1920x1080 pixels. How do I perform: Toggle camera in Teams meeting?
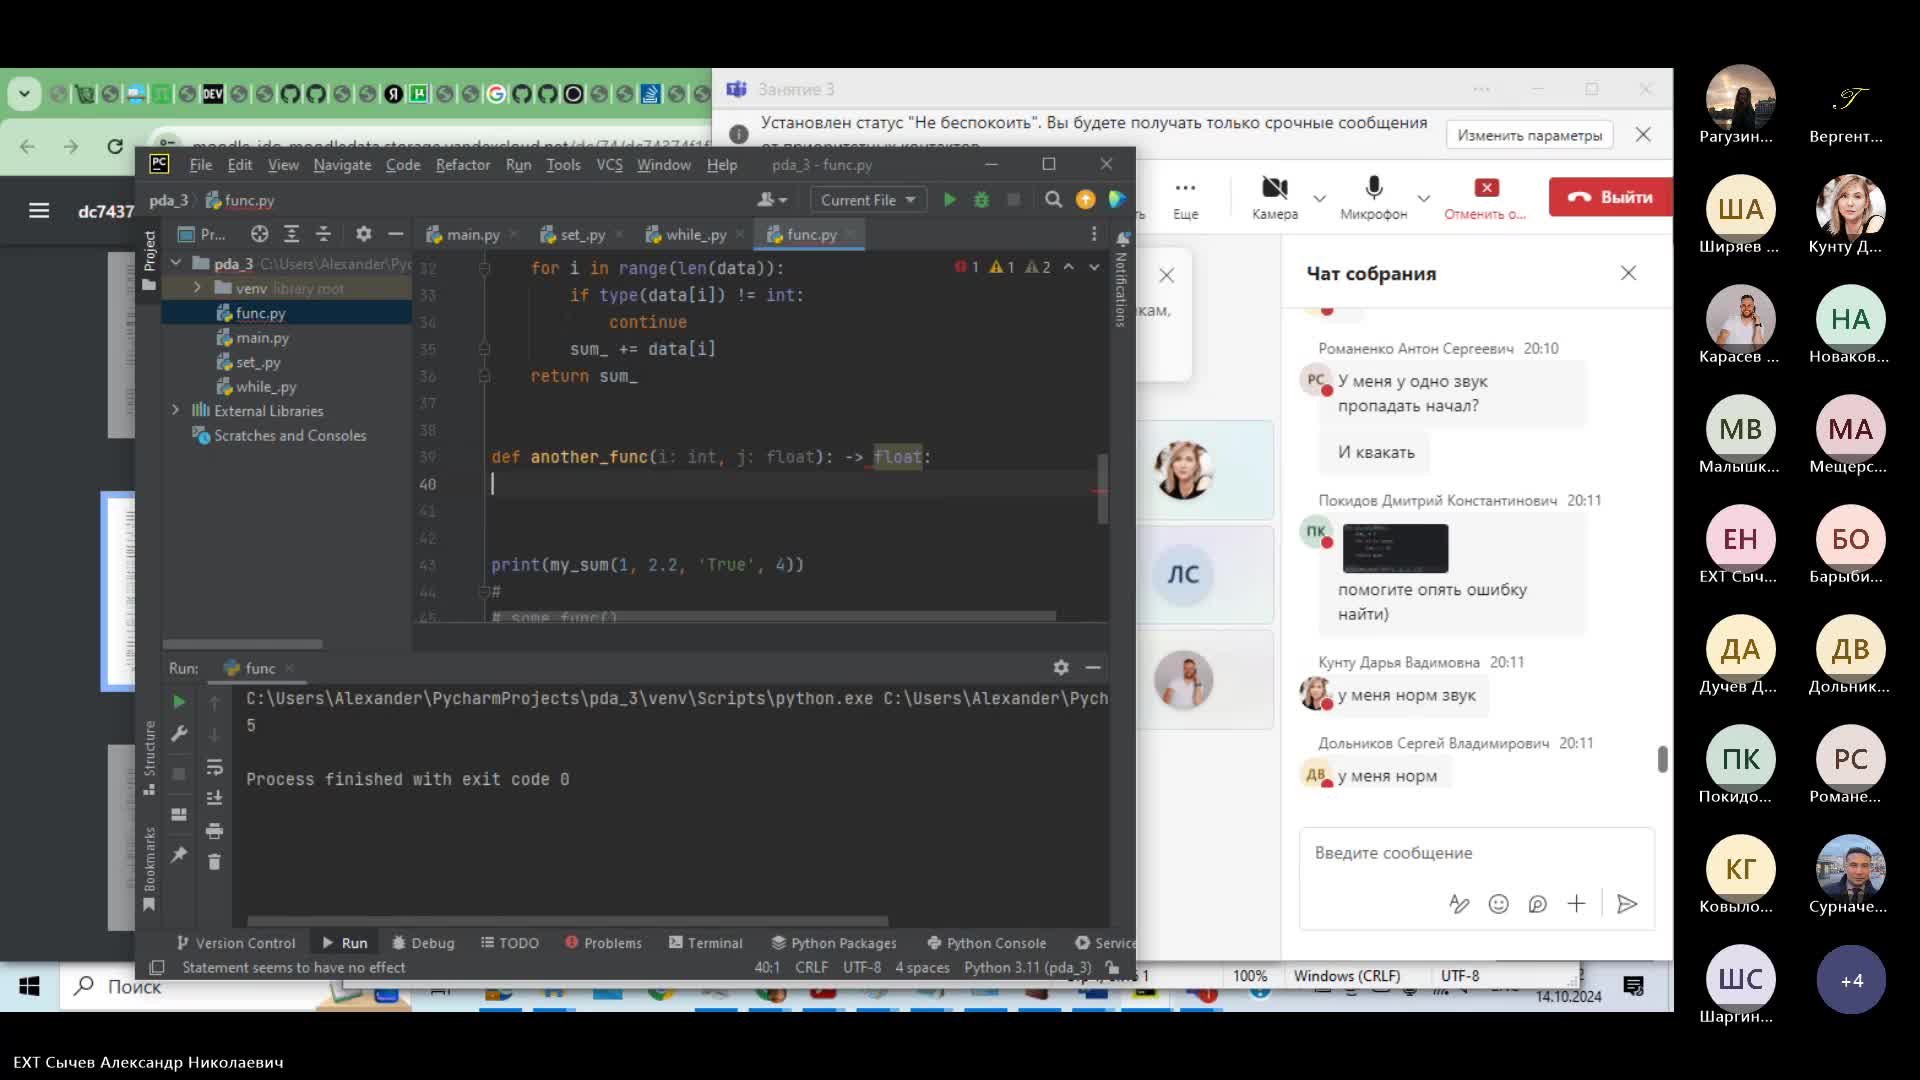1275,197
